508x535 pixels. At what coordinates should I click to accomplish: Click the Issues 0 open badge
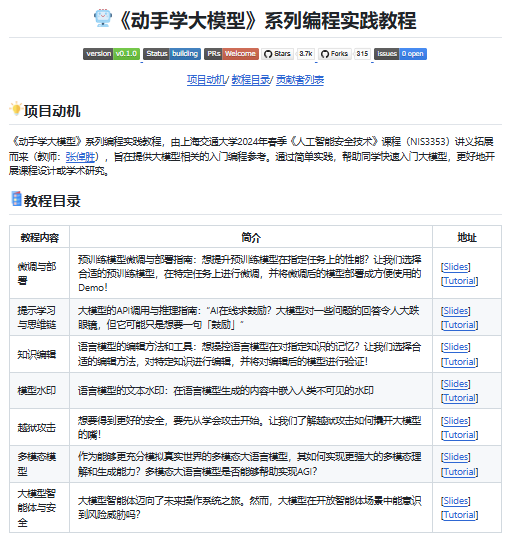point(400,54)
